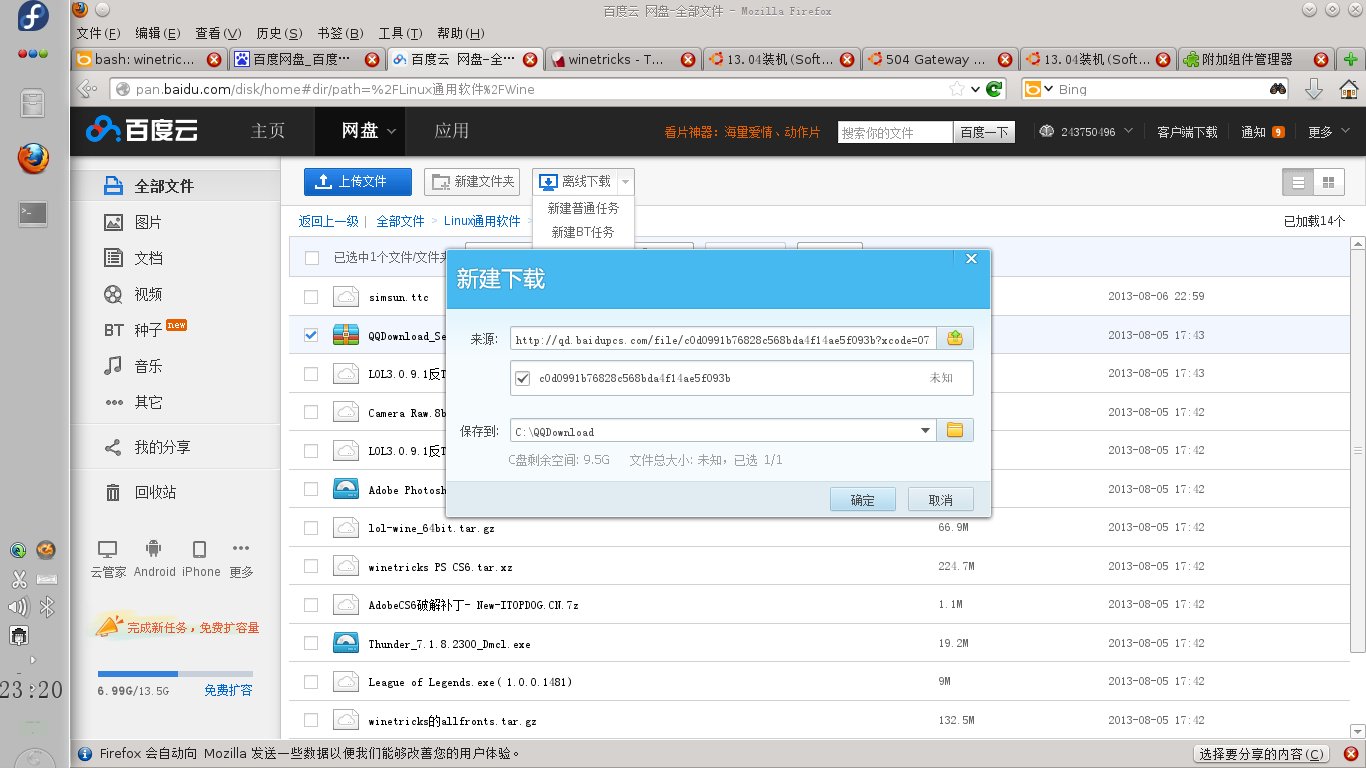Uncheck the QQDownload file checkbox
1366x768 pixels.
(311, 335)
